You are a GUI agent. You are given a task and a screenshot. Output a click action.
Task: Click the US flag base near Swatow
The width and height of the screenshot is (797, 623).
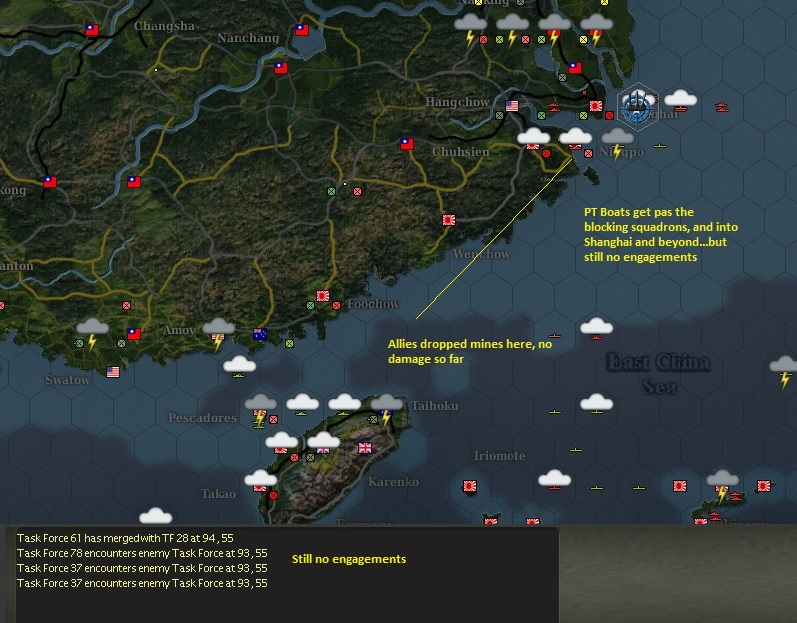pyautogui.click(x=113, y=372)
